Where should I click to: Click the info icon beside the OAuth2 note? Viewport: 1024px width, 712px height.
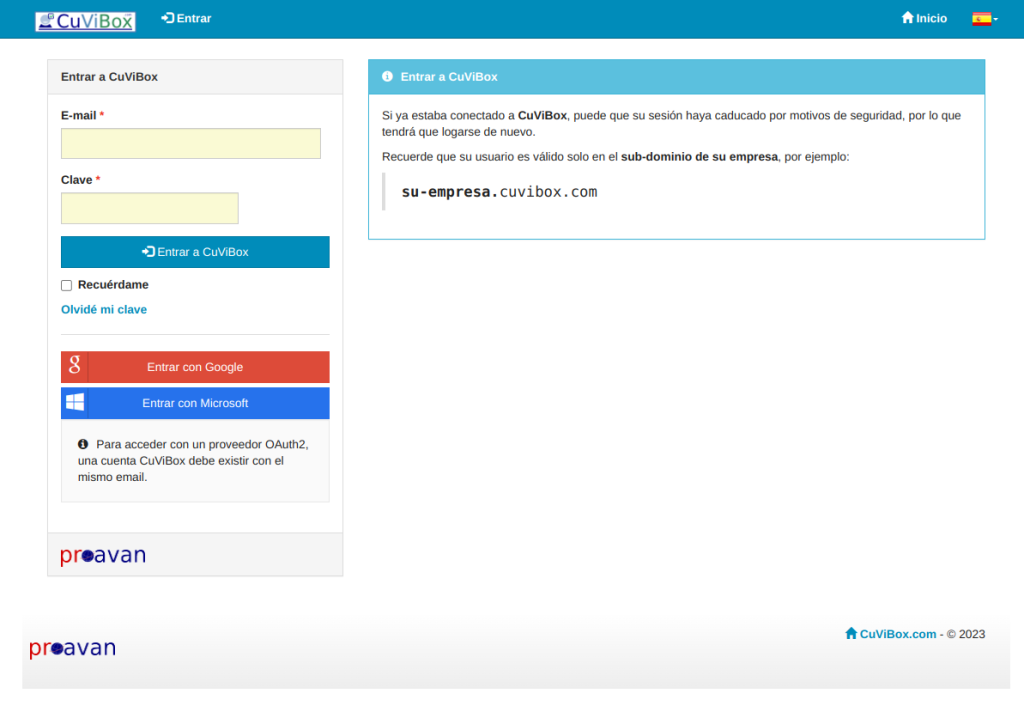[x=83, y=444]
